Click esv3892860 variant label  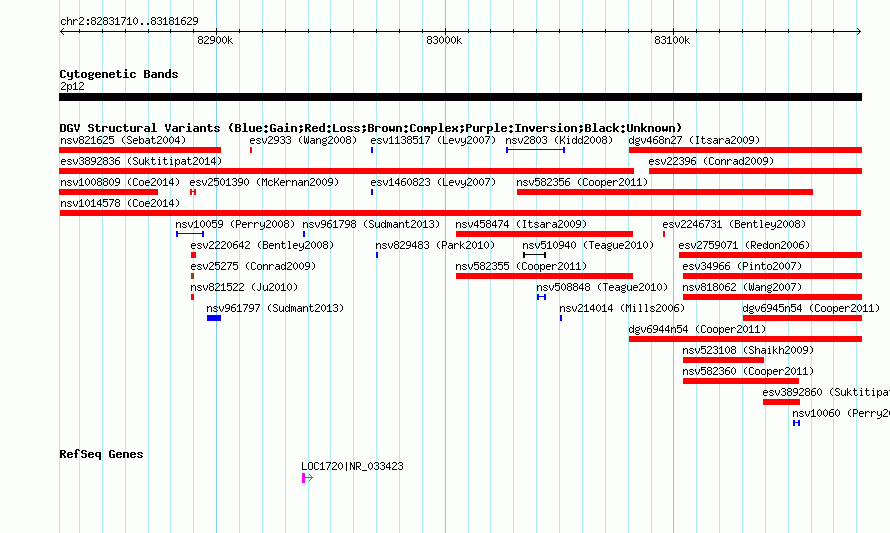[x=826, y=392]
